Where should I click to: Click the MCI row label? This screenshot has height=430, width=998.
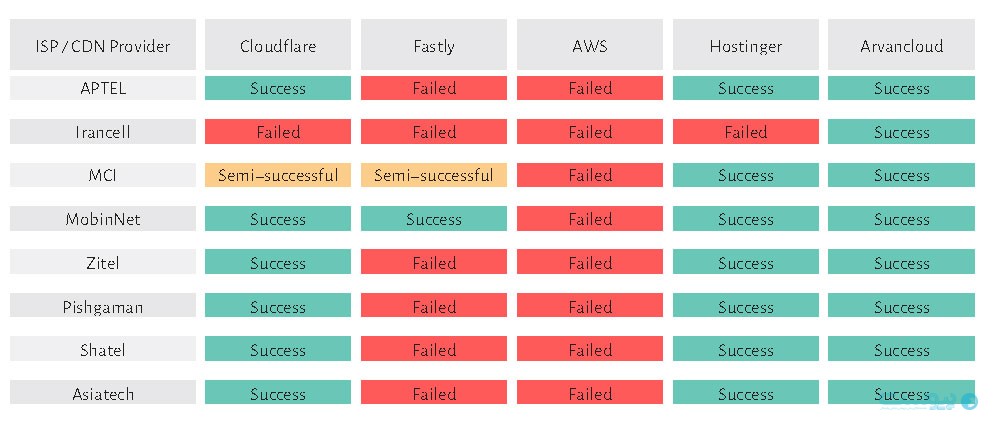[x=102, y=175]
